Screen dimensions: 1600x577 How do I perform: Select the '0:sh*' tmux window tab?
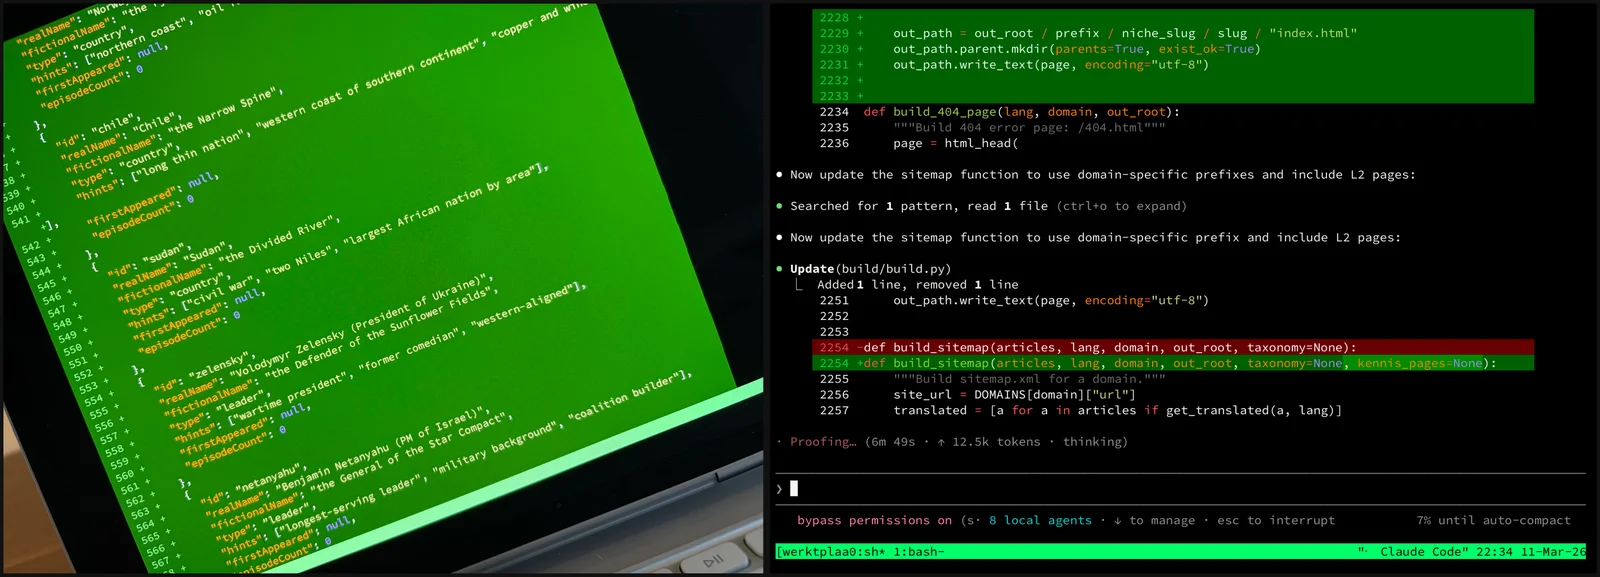866,552
